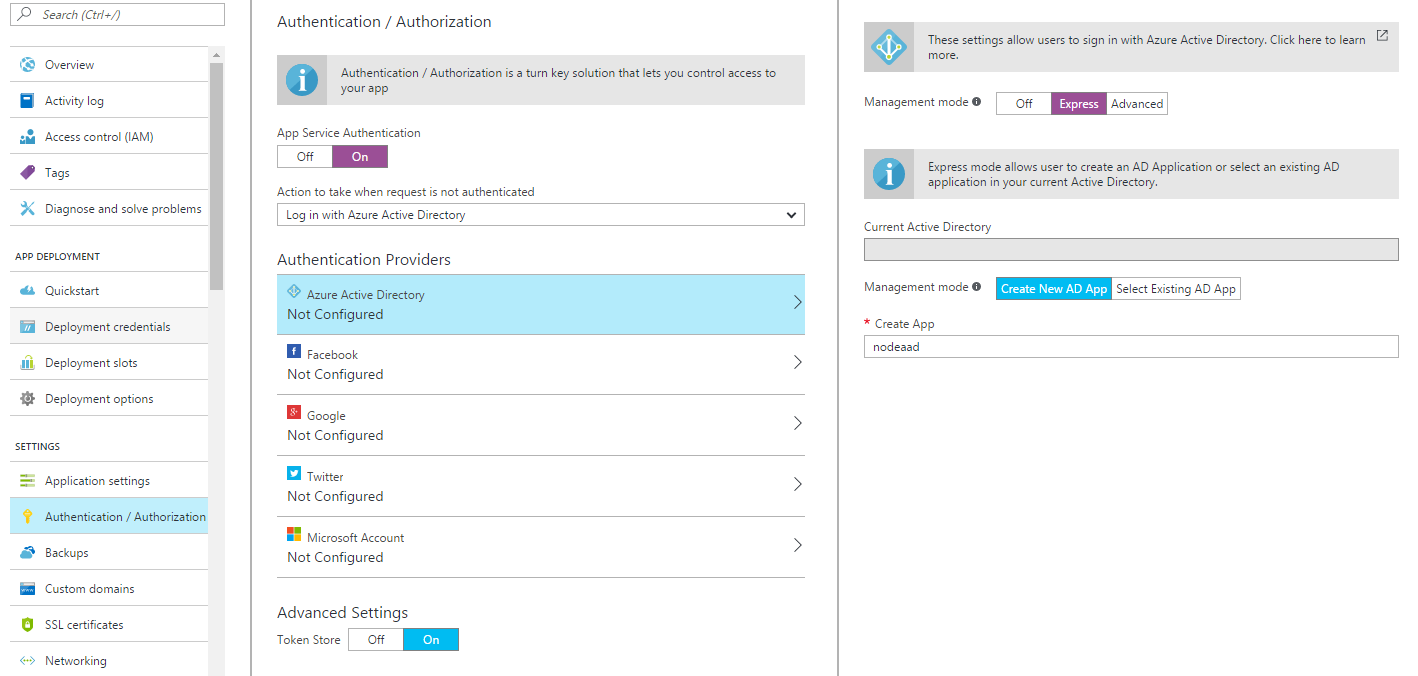Screen dimensions: 1418x676
Task: Expand the Twitter provider settings
Action: point(540,485)
